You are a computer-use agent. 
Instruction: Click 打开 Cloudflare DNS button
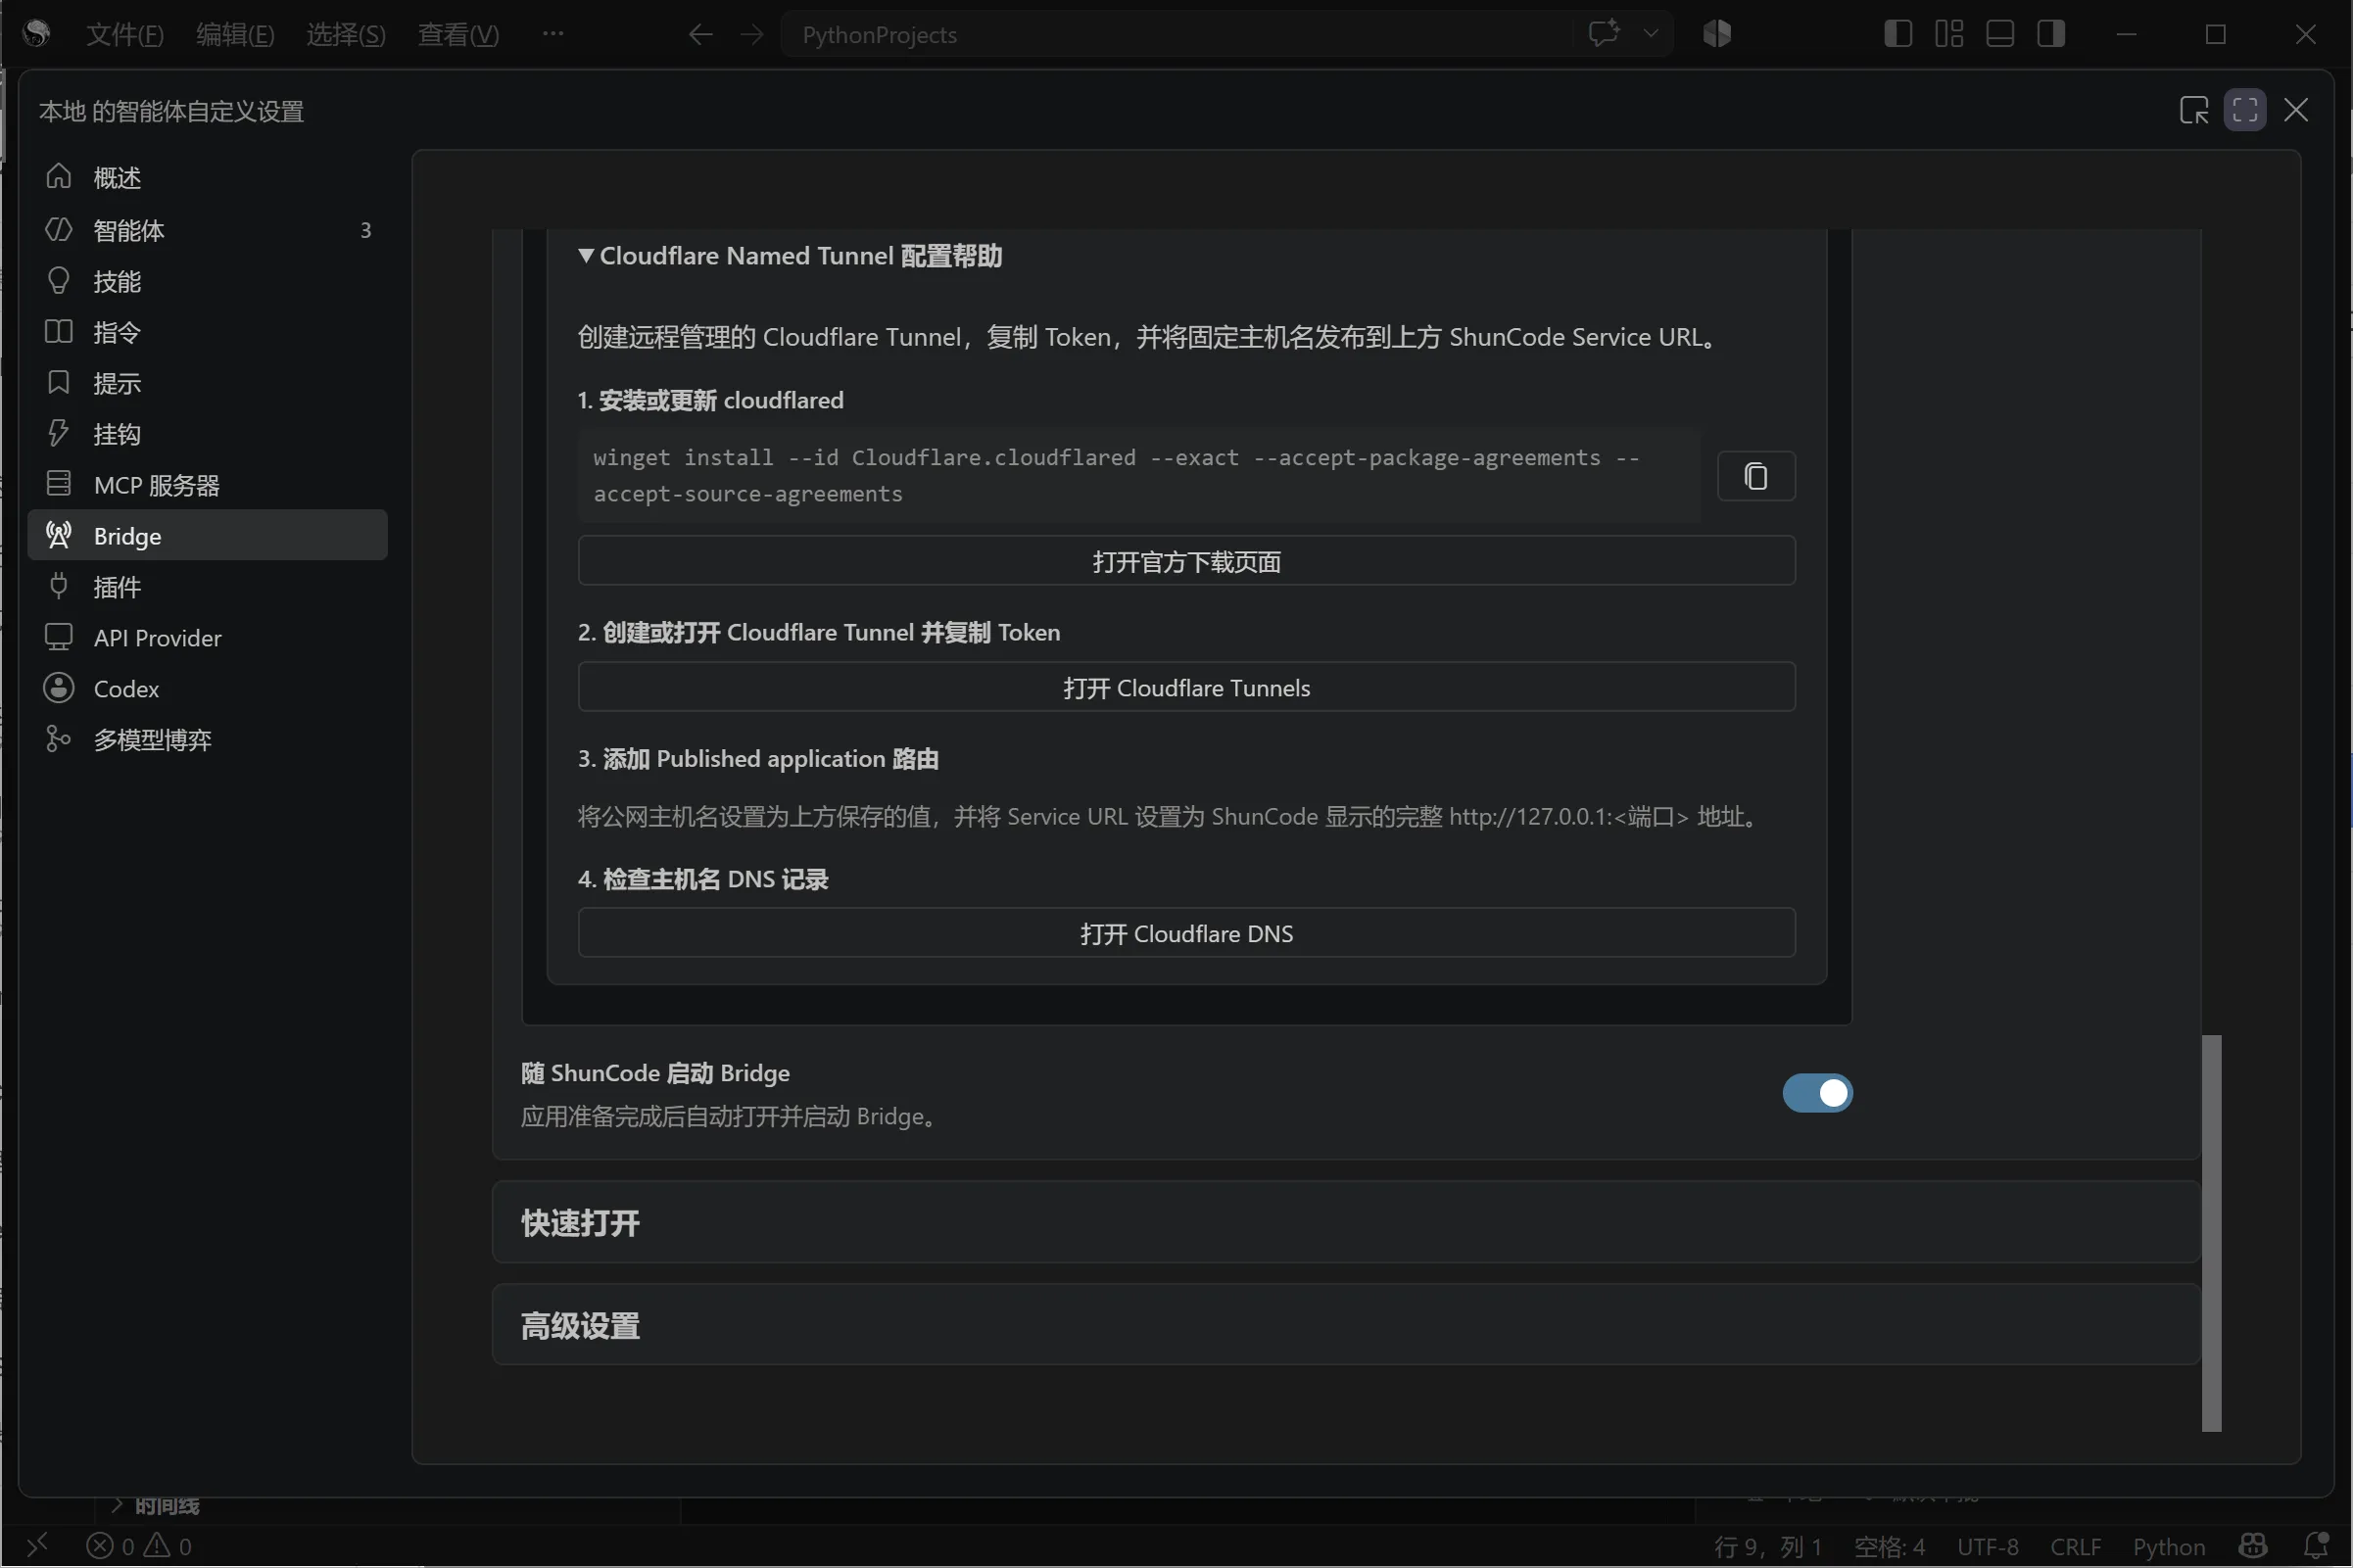point(1186,933)
